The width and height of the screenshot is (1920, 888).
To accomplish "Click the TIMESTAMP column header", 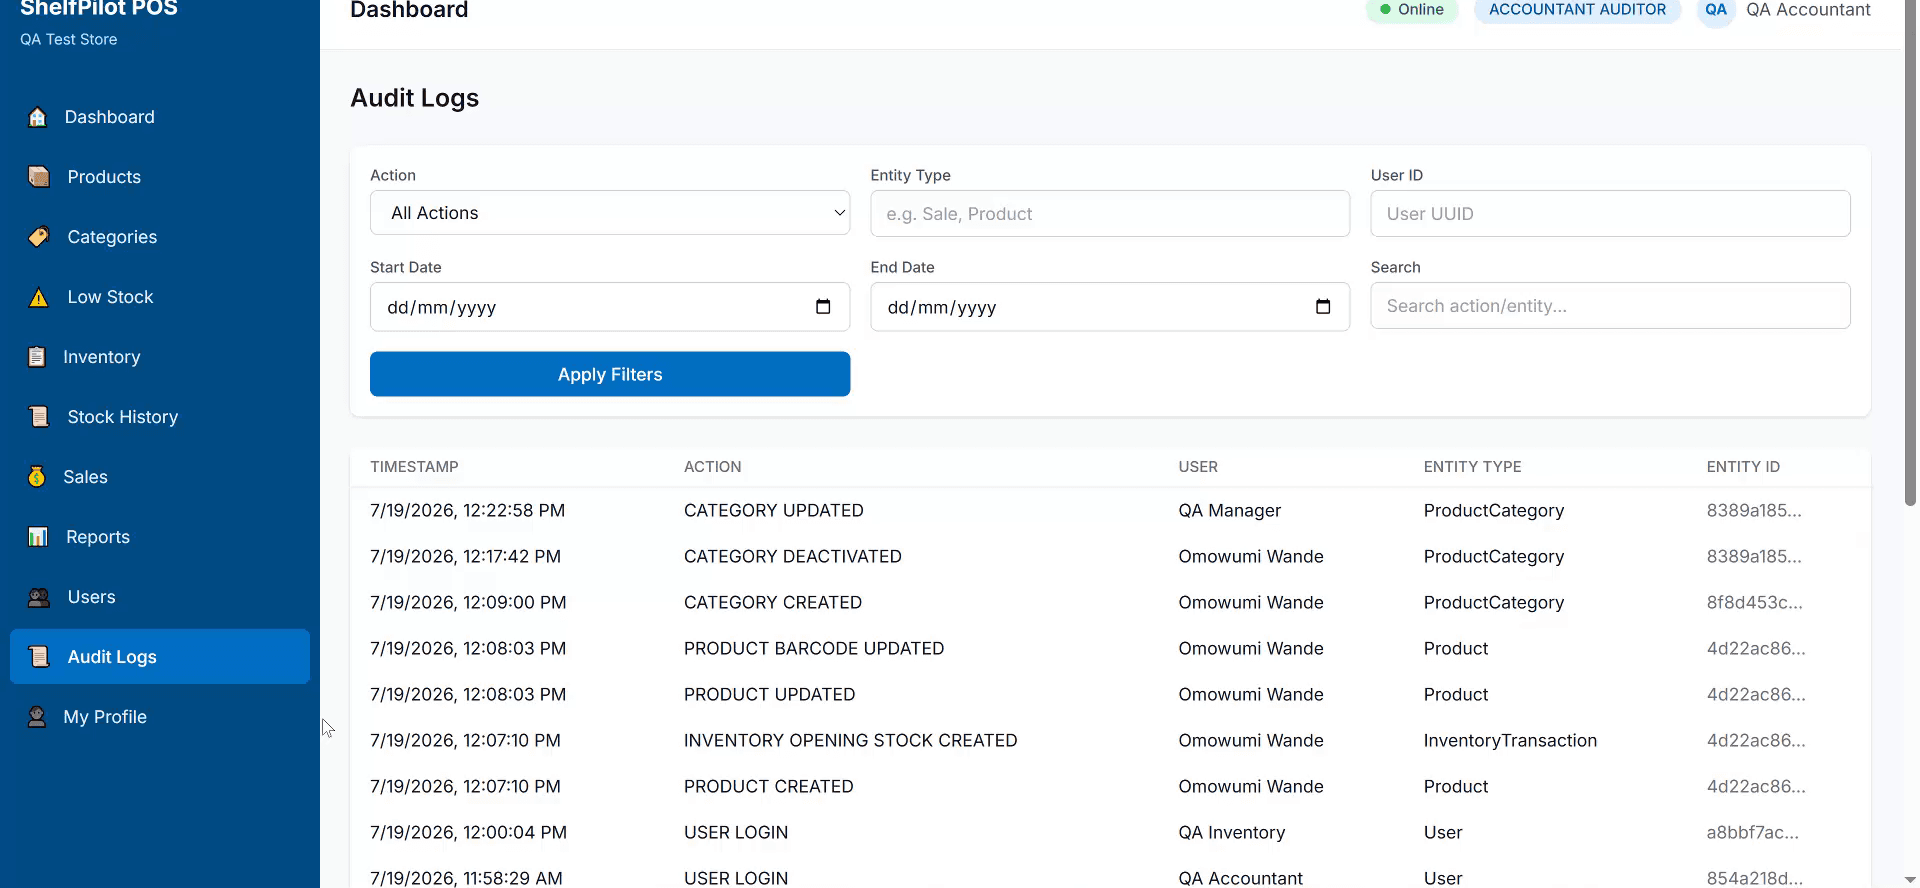I will click(x=414, y=467).
